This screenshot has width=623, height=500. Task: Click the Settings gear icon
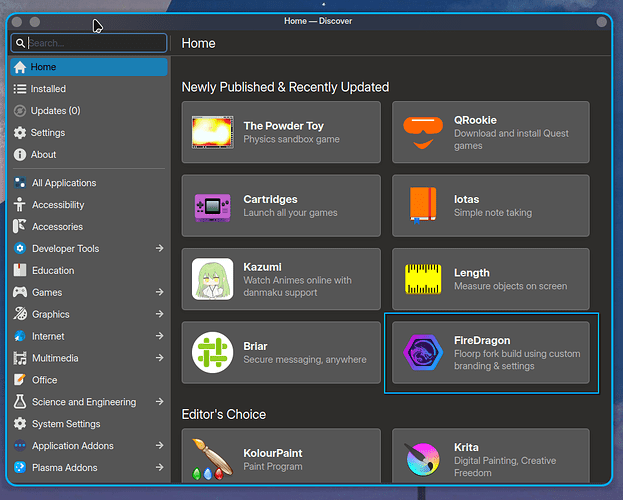click(20, 133)
